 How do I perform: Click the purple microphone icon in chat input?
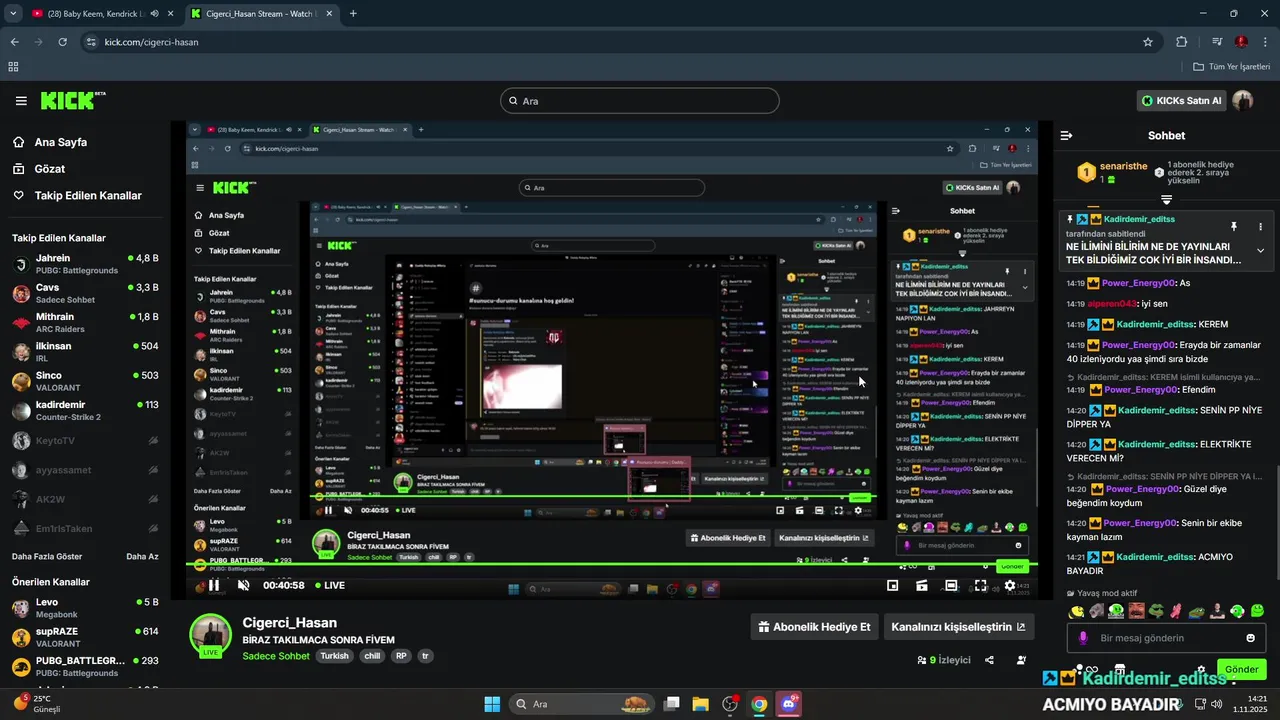1082,638
